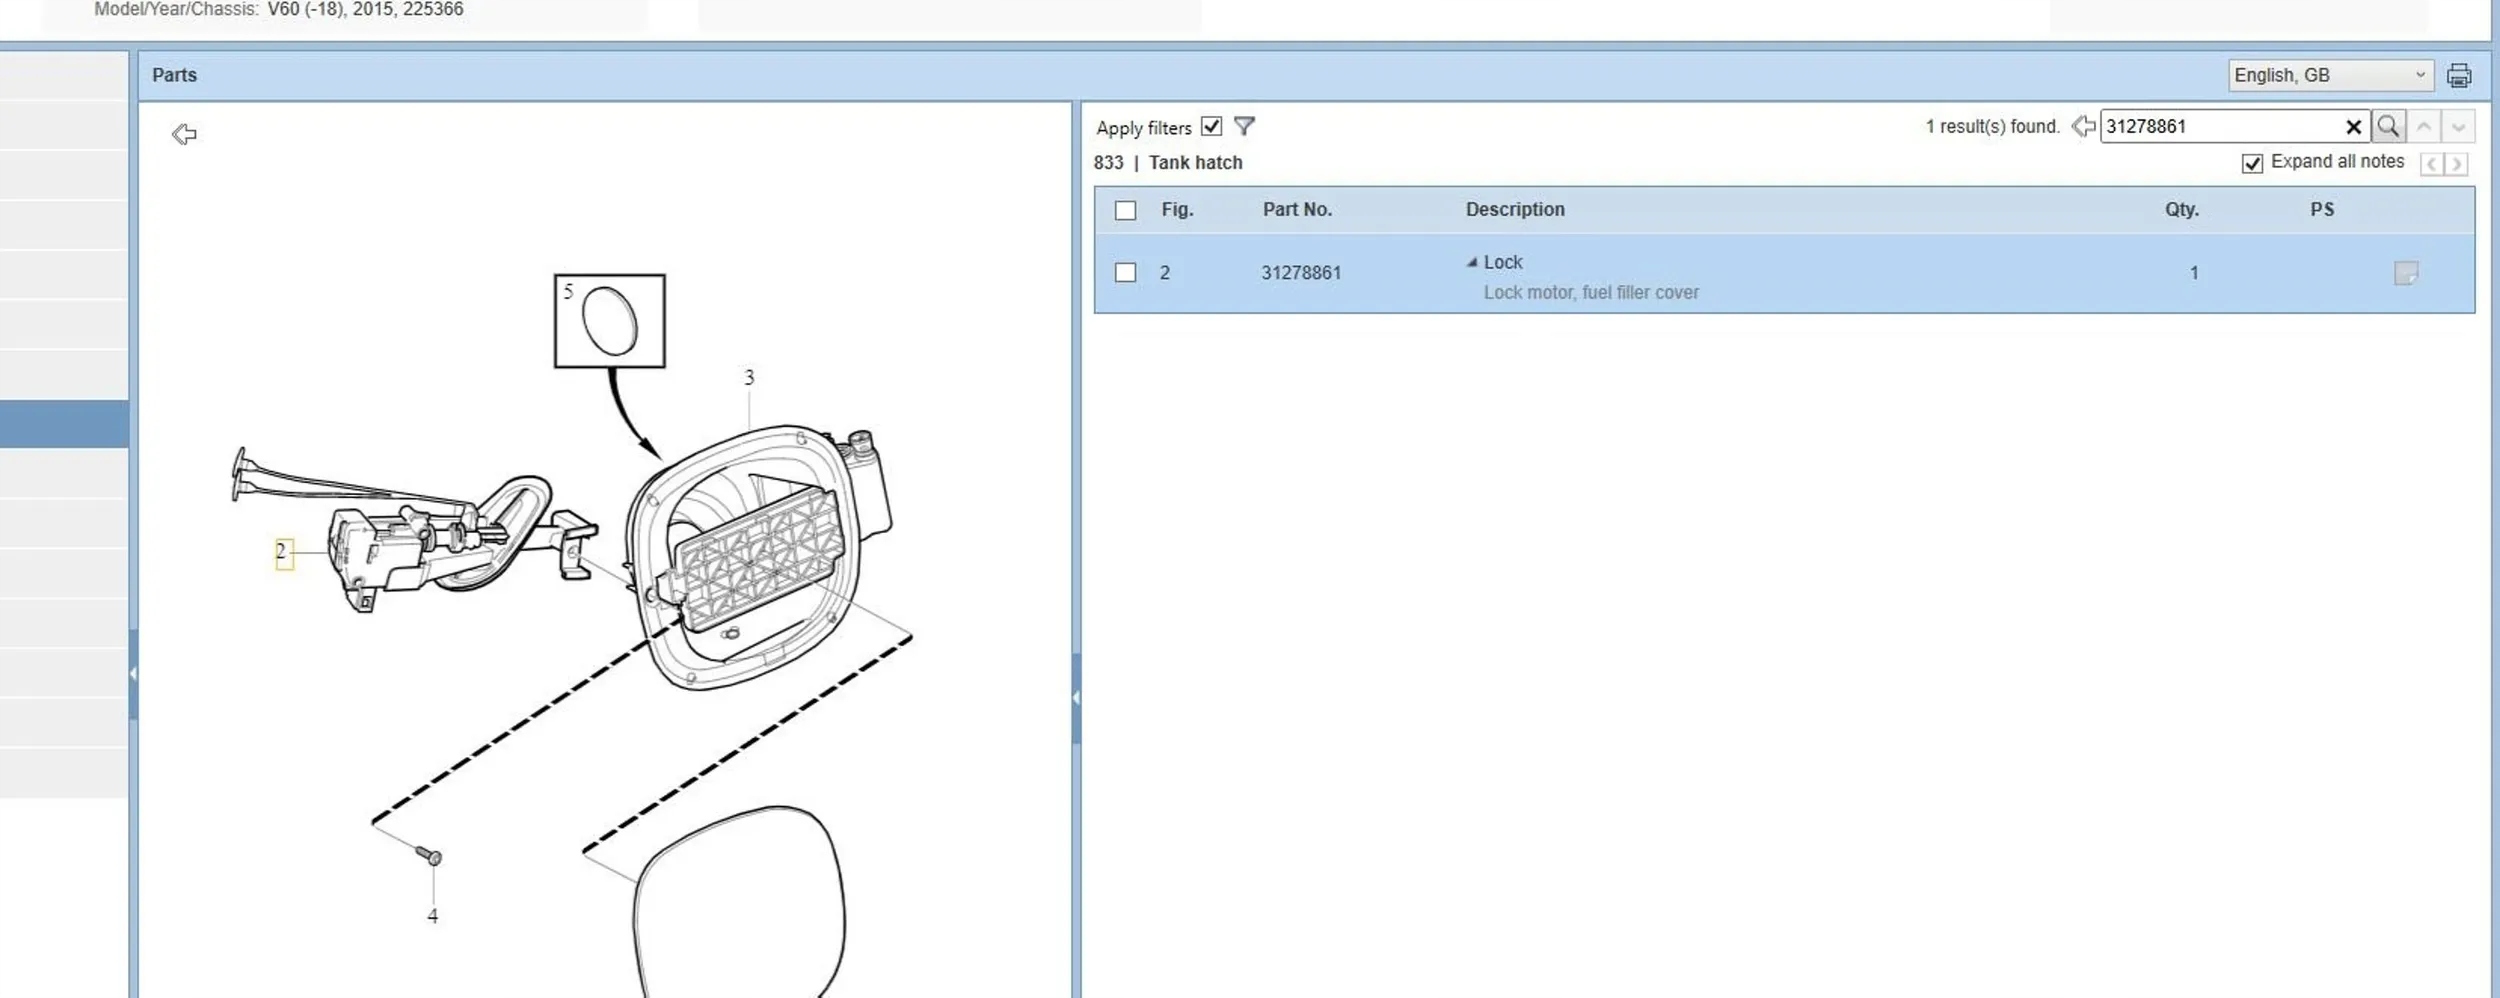Click the PS column header
Viewport: 2500px width, 998px height.
point(2322,210)
